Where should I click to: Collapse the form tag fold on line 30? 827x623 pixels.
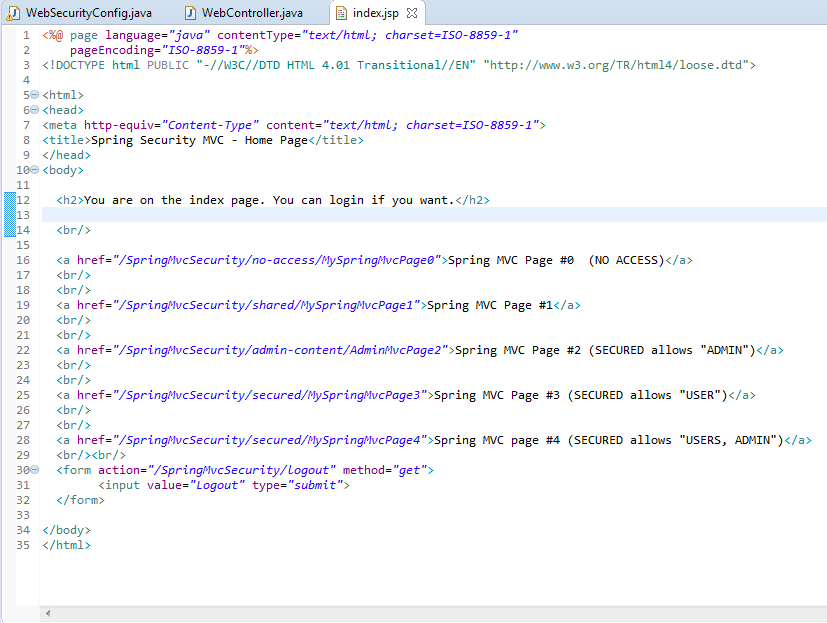pyautogui.click(x=35, y=469)
